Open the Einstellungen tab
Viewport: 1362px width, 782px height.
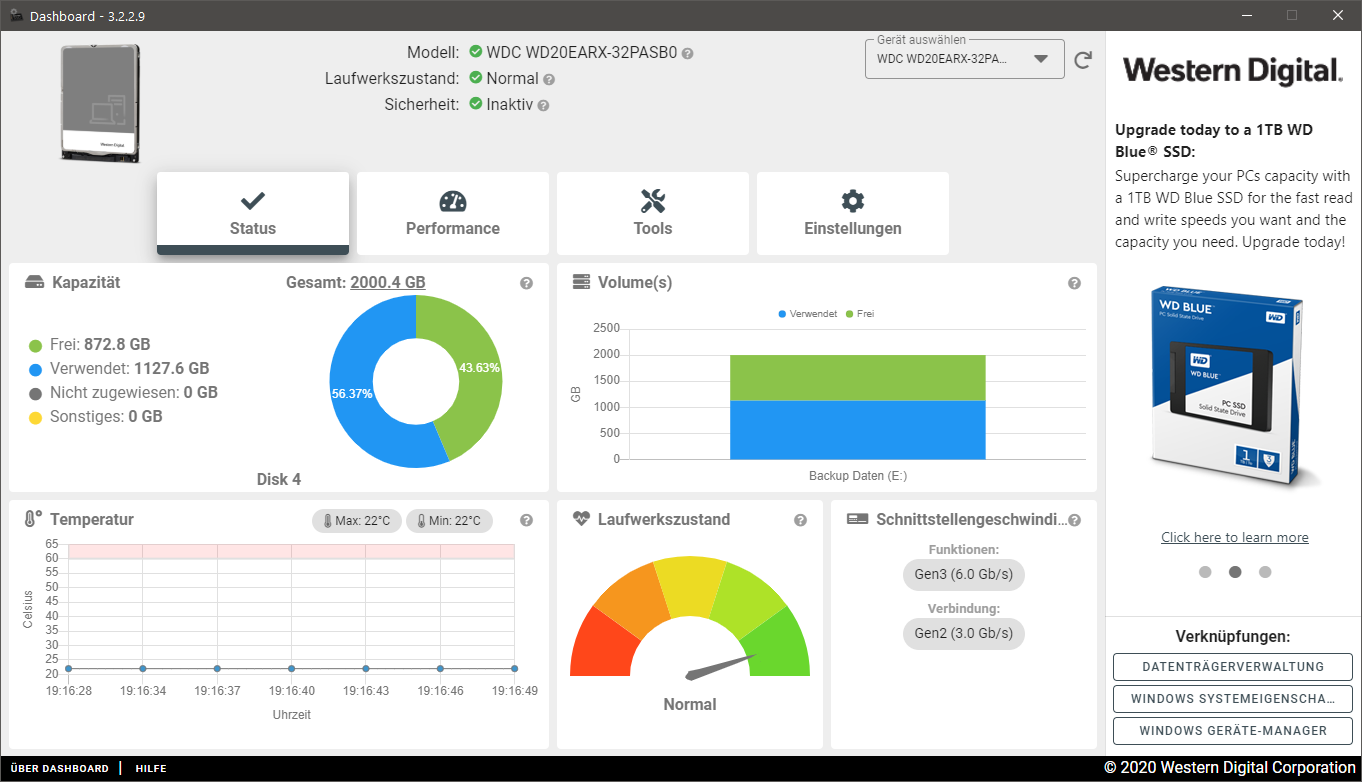(853, 213)
